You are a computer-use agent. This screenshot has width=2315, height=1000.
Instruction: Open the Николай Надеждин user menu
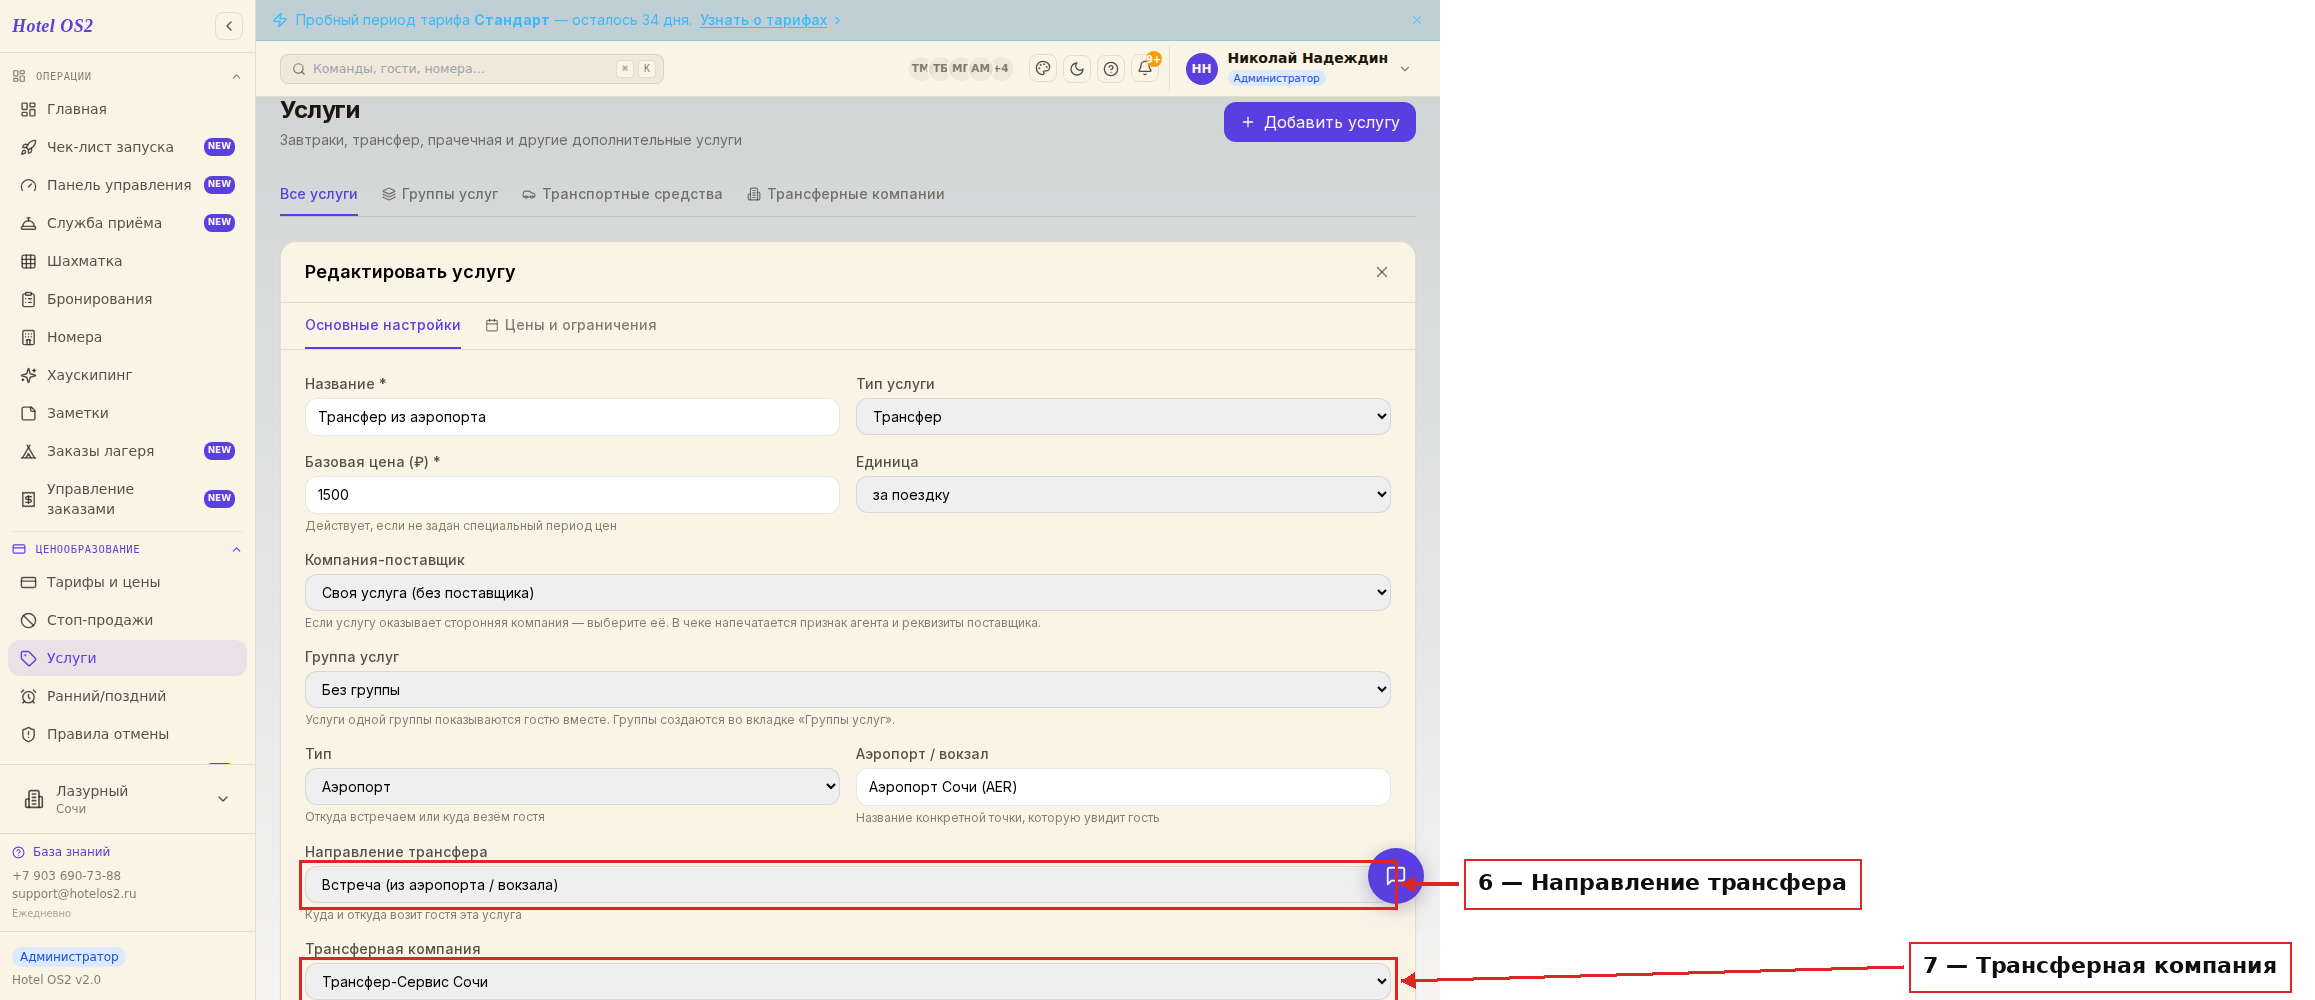[1299, 69]
